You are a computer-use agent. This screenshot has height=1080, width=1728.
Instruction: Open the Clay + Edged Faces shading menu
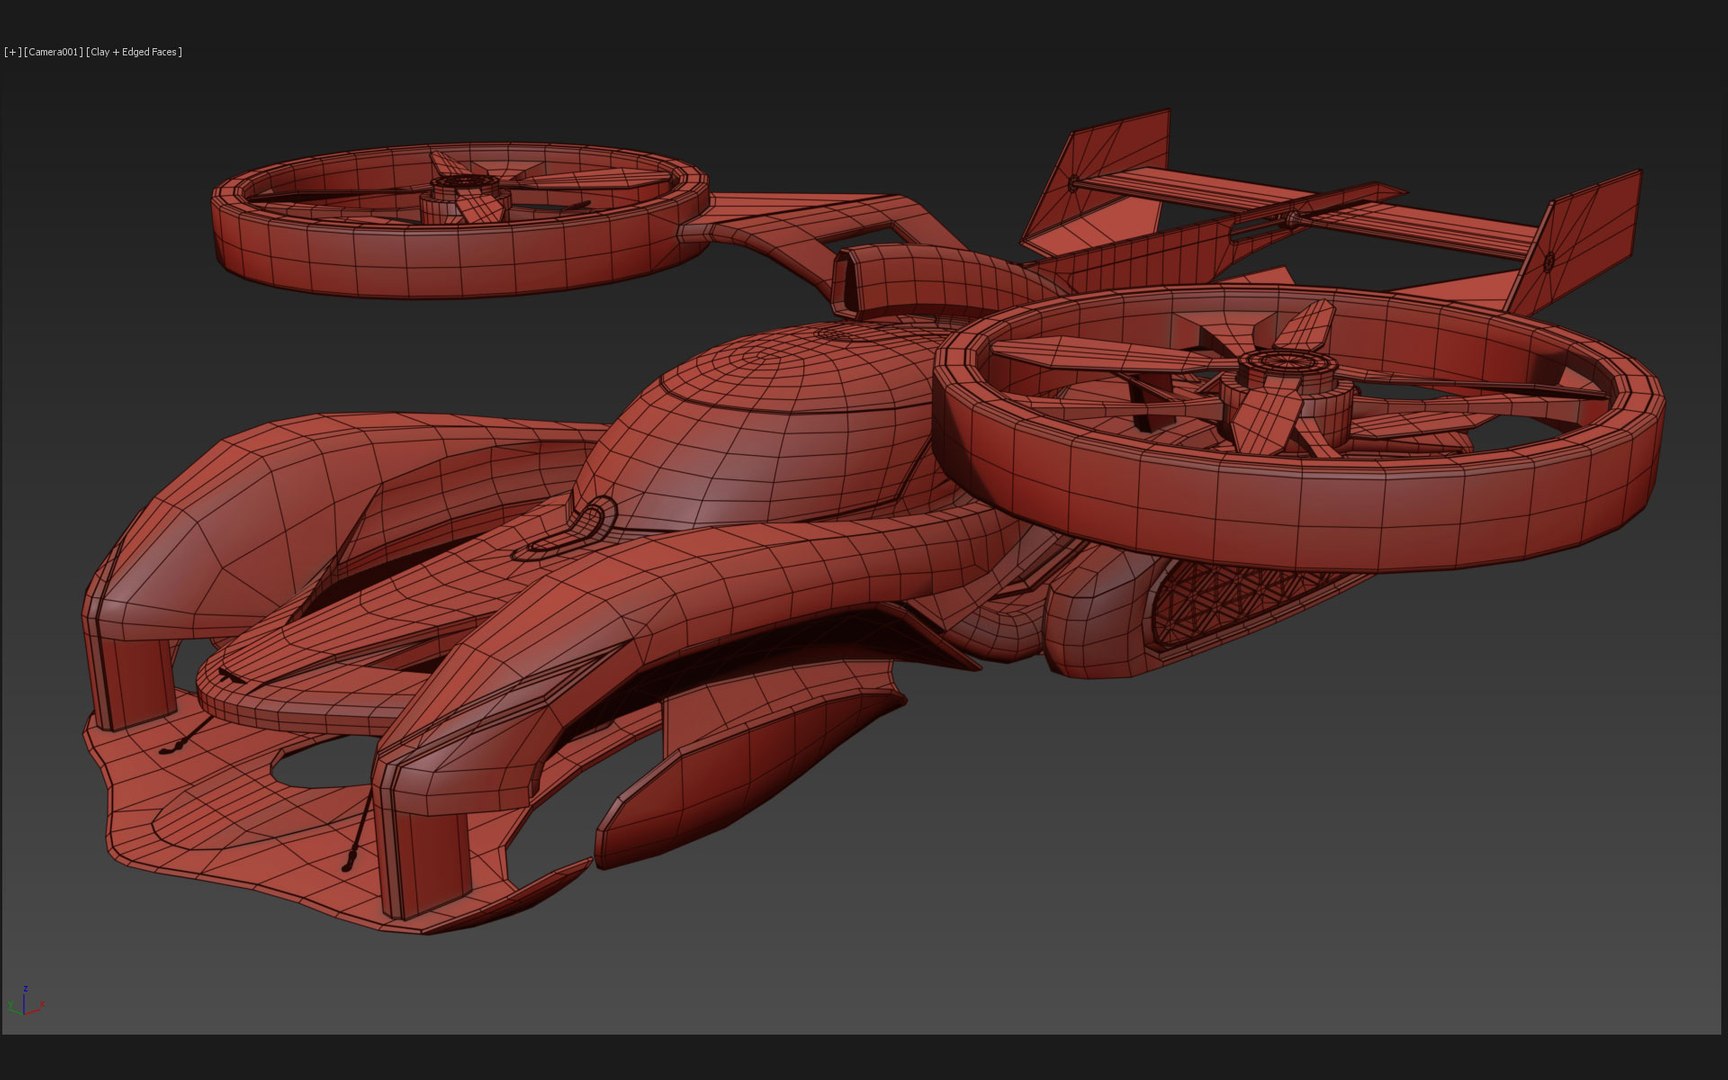pos(135,52)
